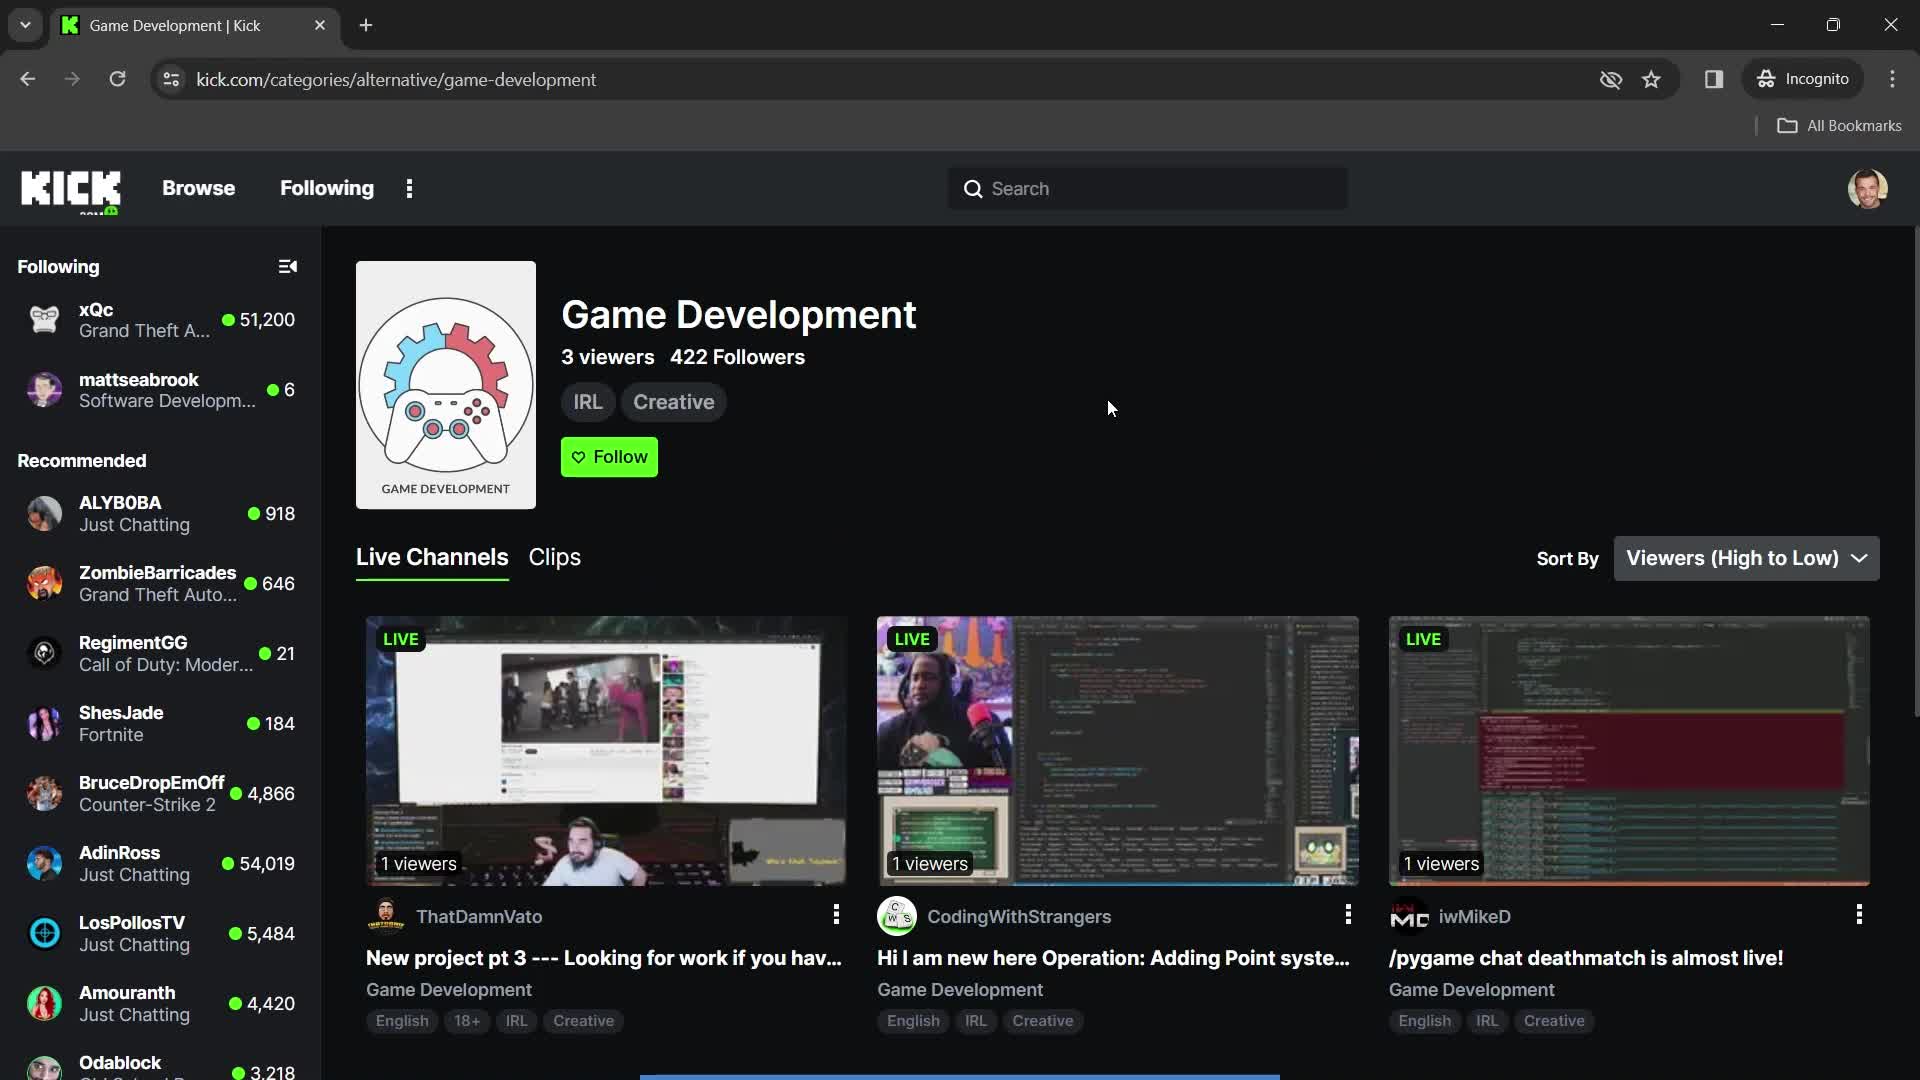Open iwMikeD stream options menu
This screenshot has height=1080, width=1920.
click(1859, 915)
